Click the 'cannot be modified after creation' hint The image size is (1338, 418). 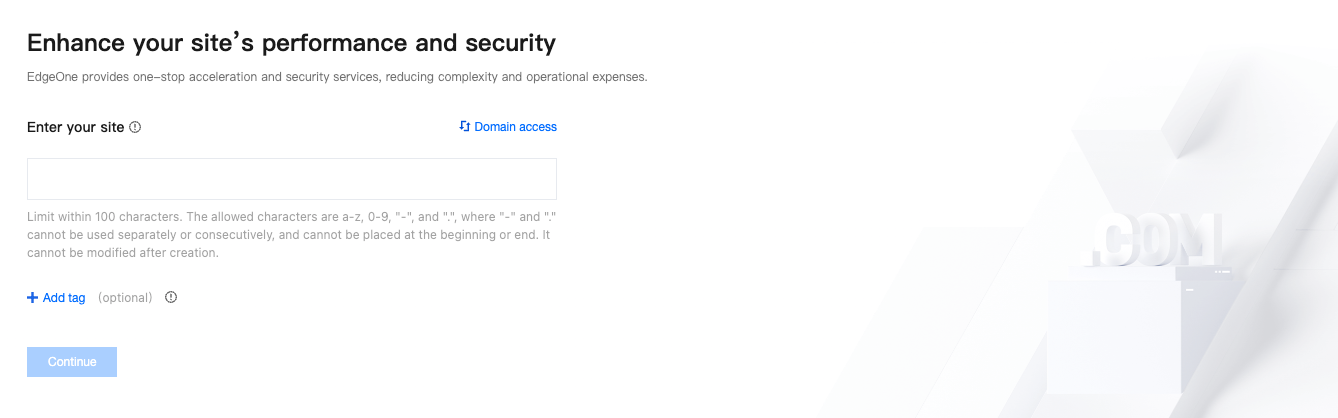pos(122,253)
